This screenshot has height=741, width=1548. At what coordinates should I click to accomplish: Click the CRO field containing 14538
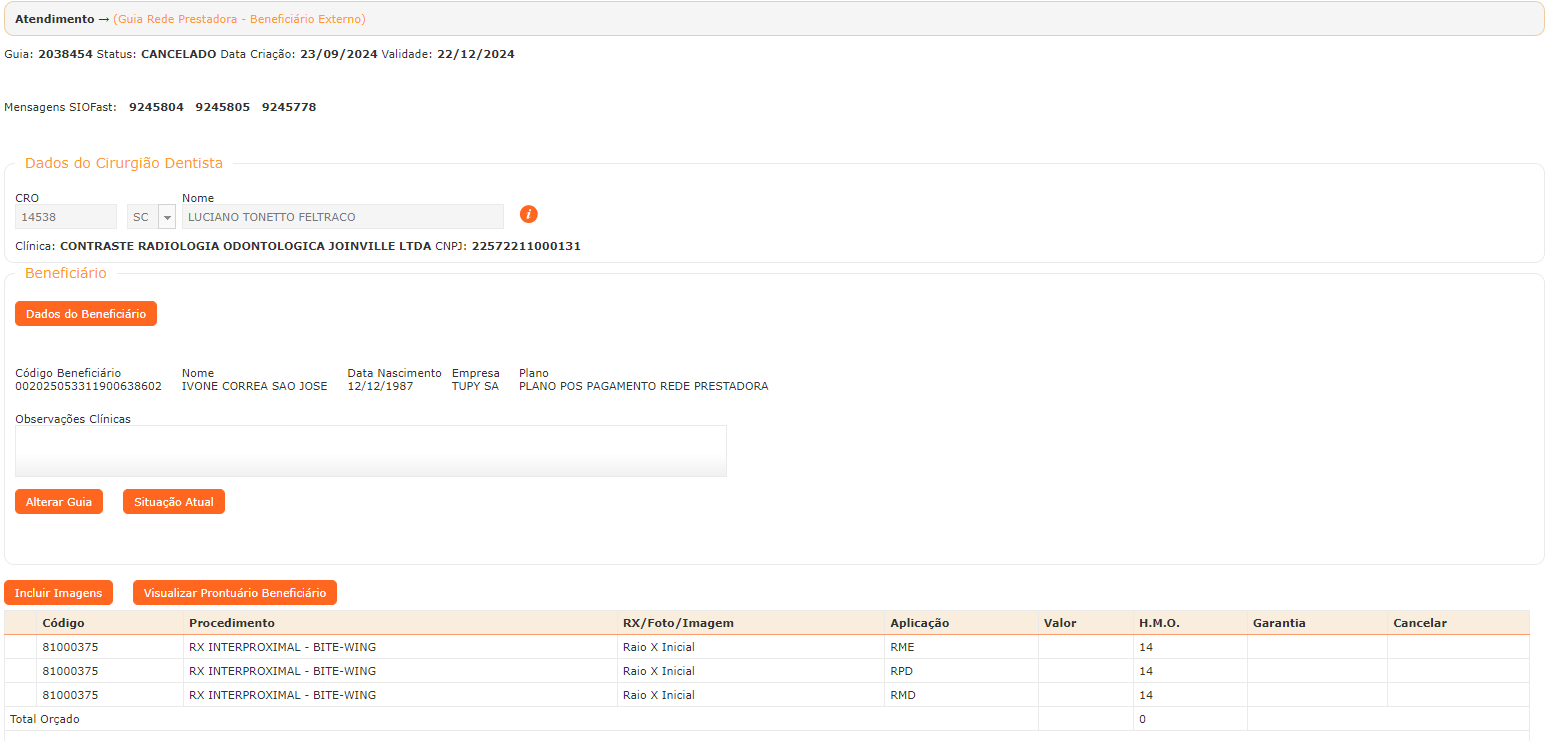point(66,217)
